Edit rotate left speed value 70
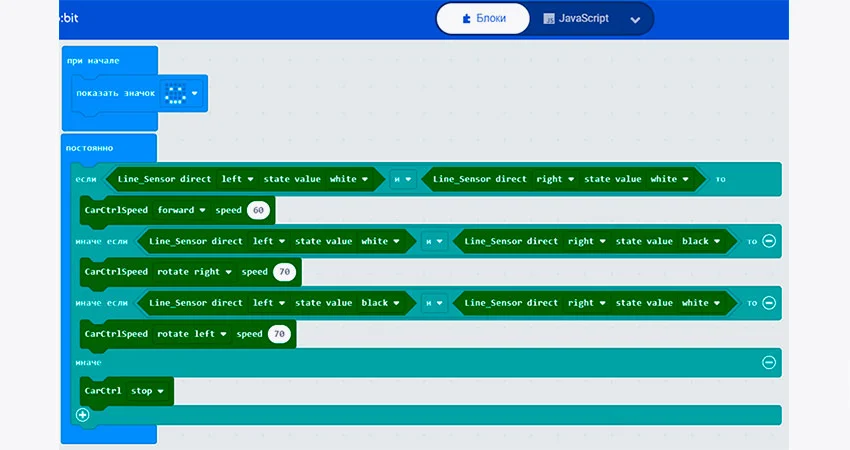850x450 pixels. 279,334
